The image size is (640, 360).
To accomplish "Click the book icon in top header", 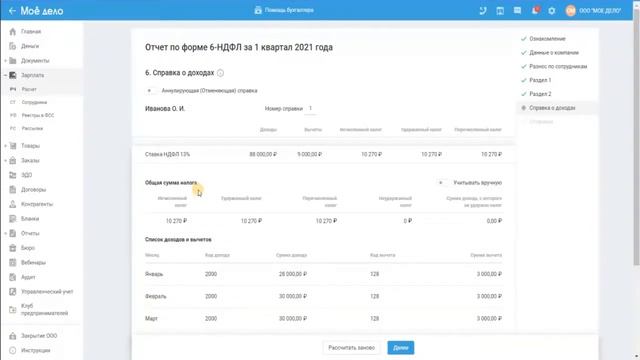I will (x=500, y=11).
